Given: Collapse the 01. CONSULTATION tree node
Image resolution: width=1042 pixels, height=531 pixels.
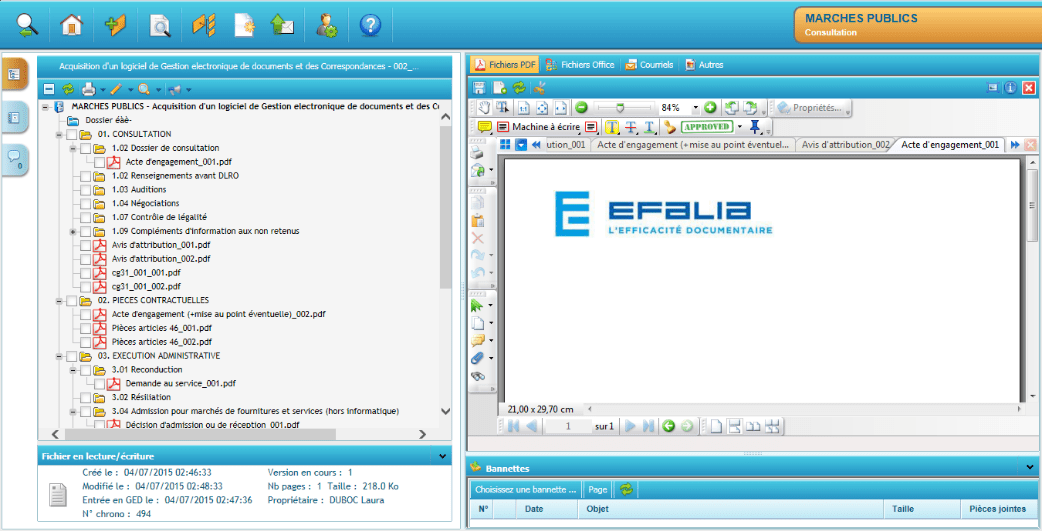Looking at the screenshot, I should [59, 134].
